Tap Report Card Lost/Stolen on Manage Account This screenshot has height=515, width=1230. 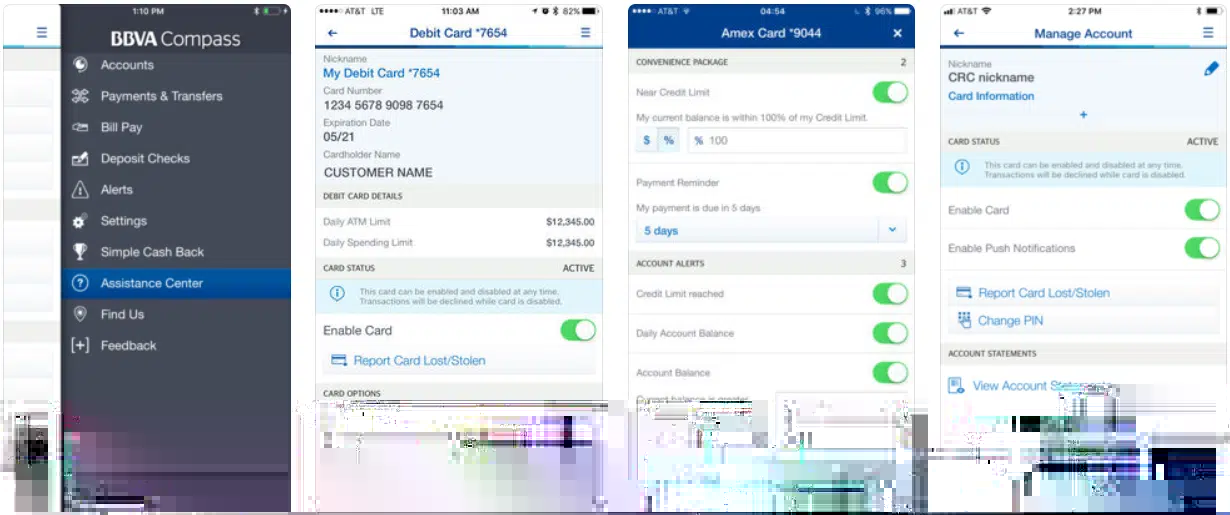click(x=1043, y=293)
